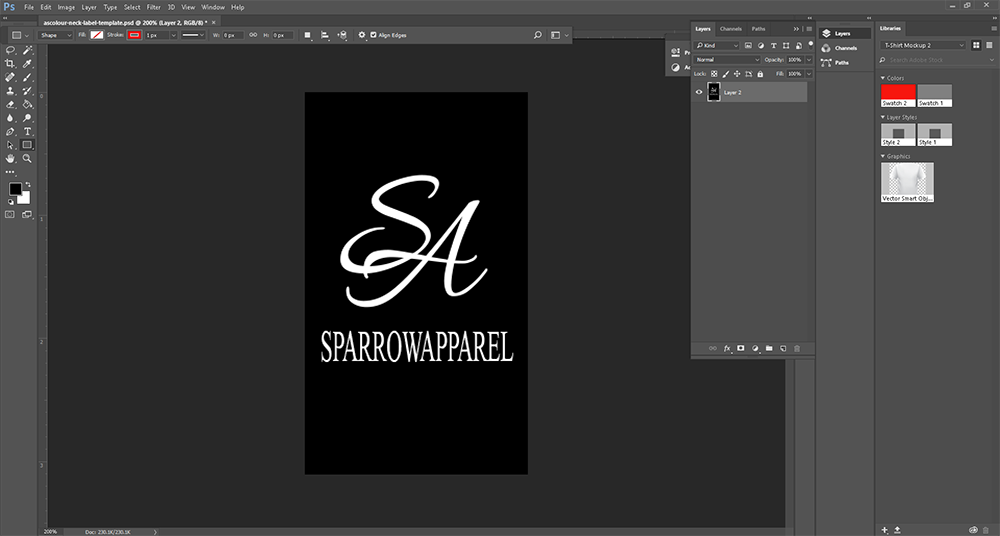Viewport: 1000px width, 536px height.
Task: Open the Window menu
Action: coord(213,7)
